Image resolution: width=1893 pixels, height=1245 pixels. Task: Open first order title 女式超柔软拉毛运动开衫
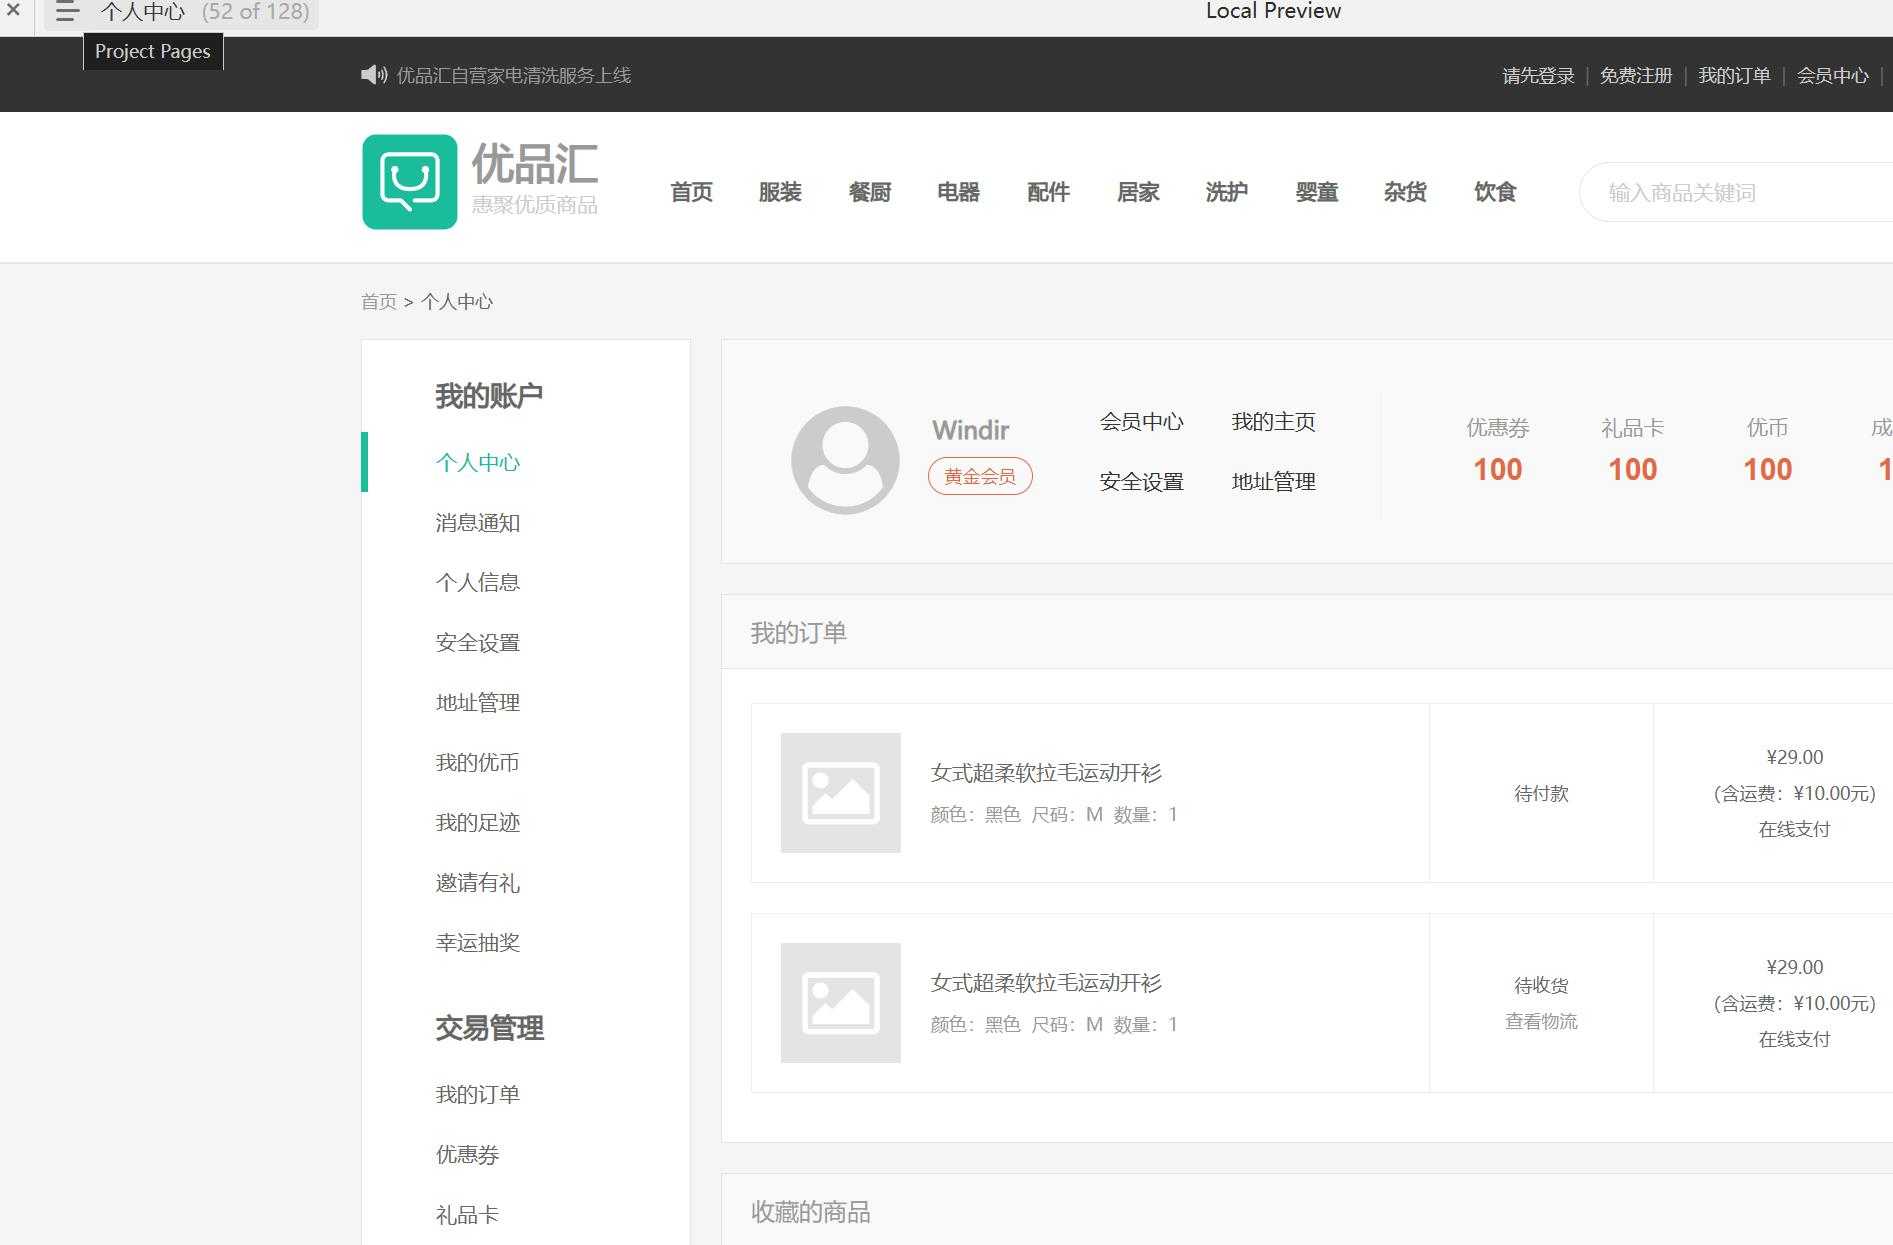click(1046, 773)
